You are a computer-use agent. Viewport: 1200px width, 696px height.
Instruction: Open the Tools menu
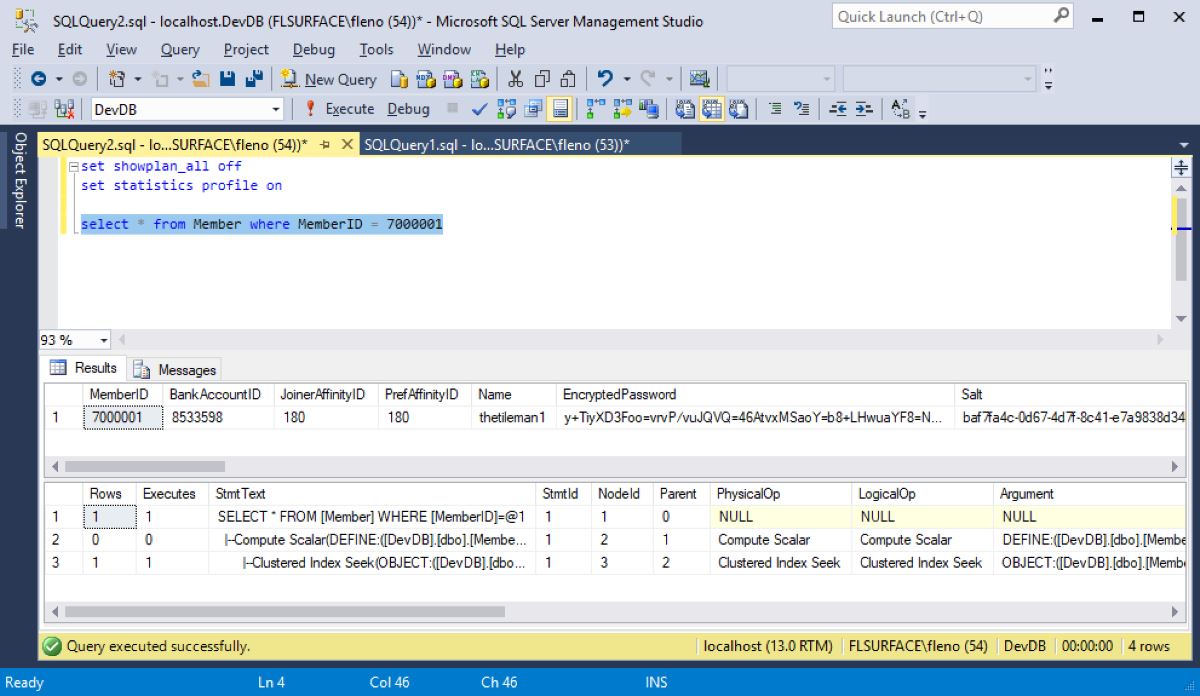coord(376,49)
